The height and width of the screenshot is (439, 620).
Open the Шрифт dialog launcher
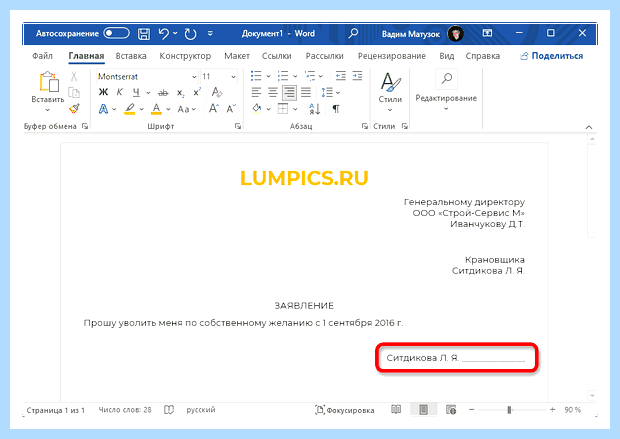click(238, 126)
